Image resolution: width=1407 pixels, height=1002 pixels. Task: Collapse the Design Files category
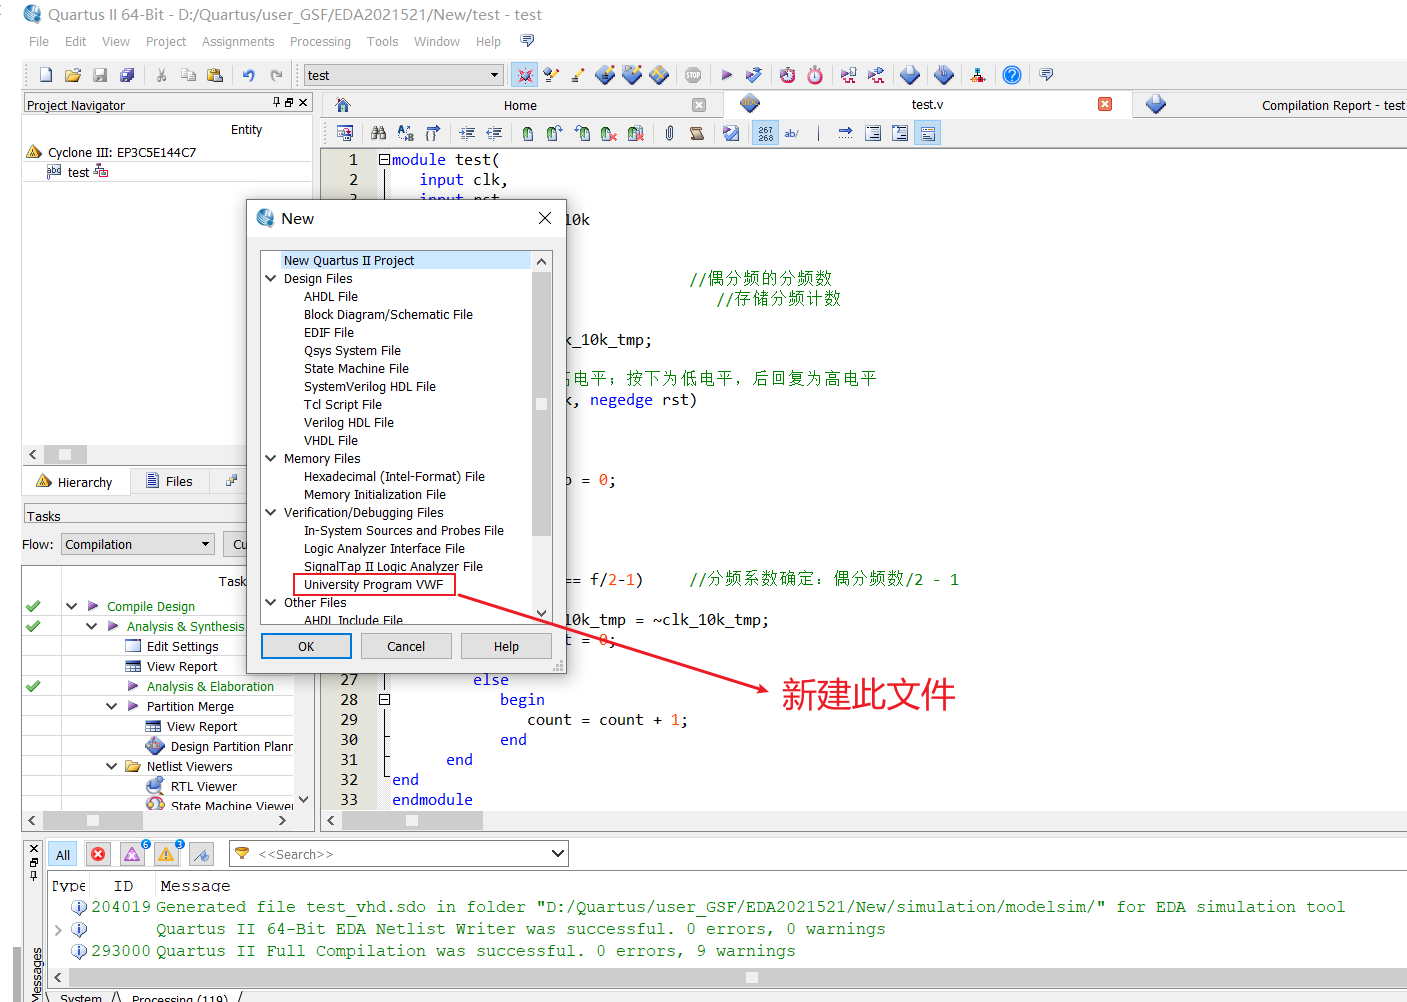point(270,278)
